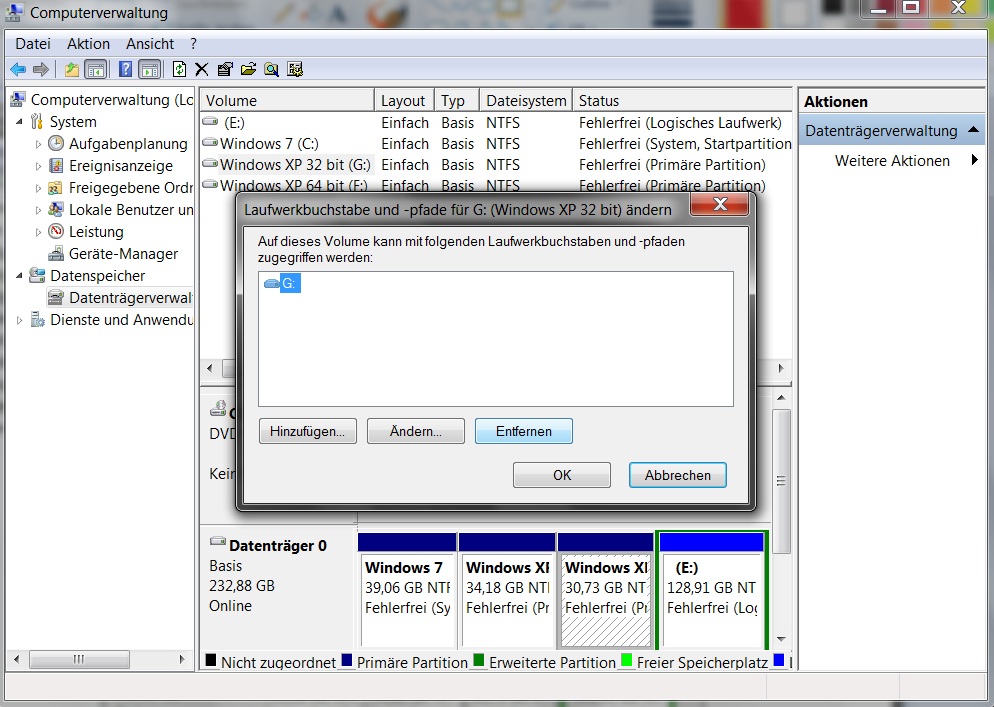The height and width of the screenshot is (707, 994).
Task: Click the left tree pane horizontal scrollbar thumb
Action: 79,659
